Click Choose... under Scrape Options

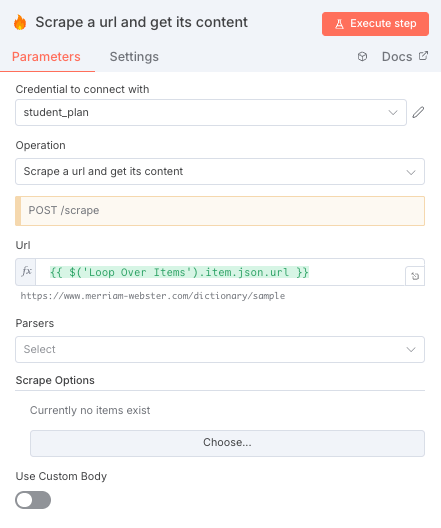[x=227, y=443]
